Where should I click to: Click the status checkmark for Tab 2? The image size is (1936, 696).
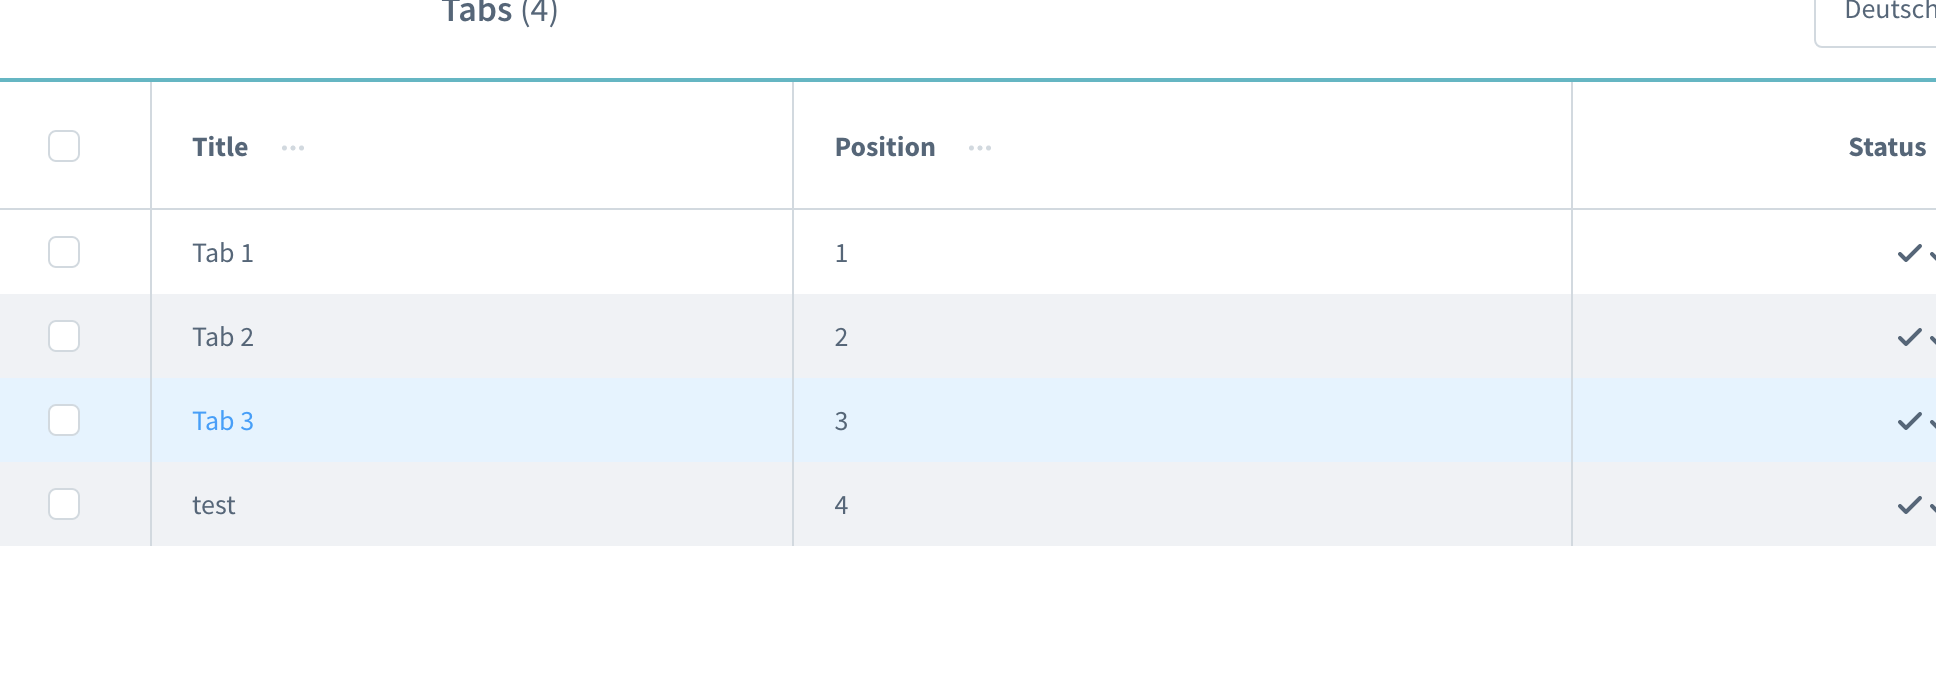(x=1909, y=337)
